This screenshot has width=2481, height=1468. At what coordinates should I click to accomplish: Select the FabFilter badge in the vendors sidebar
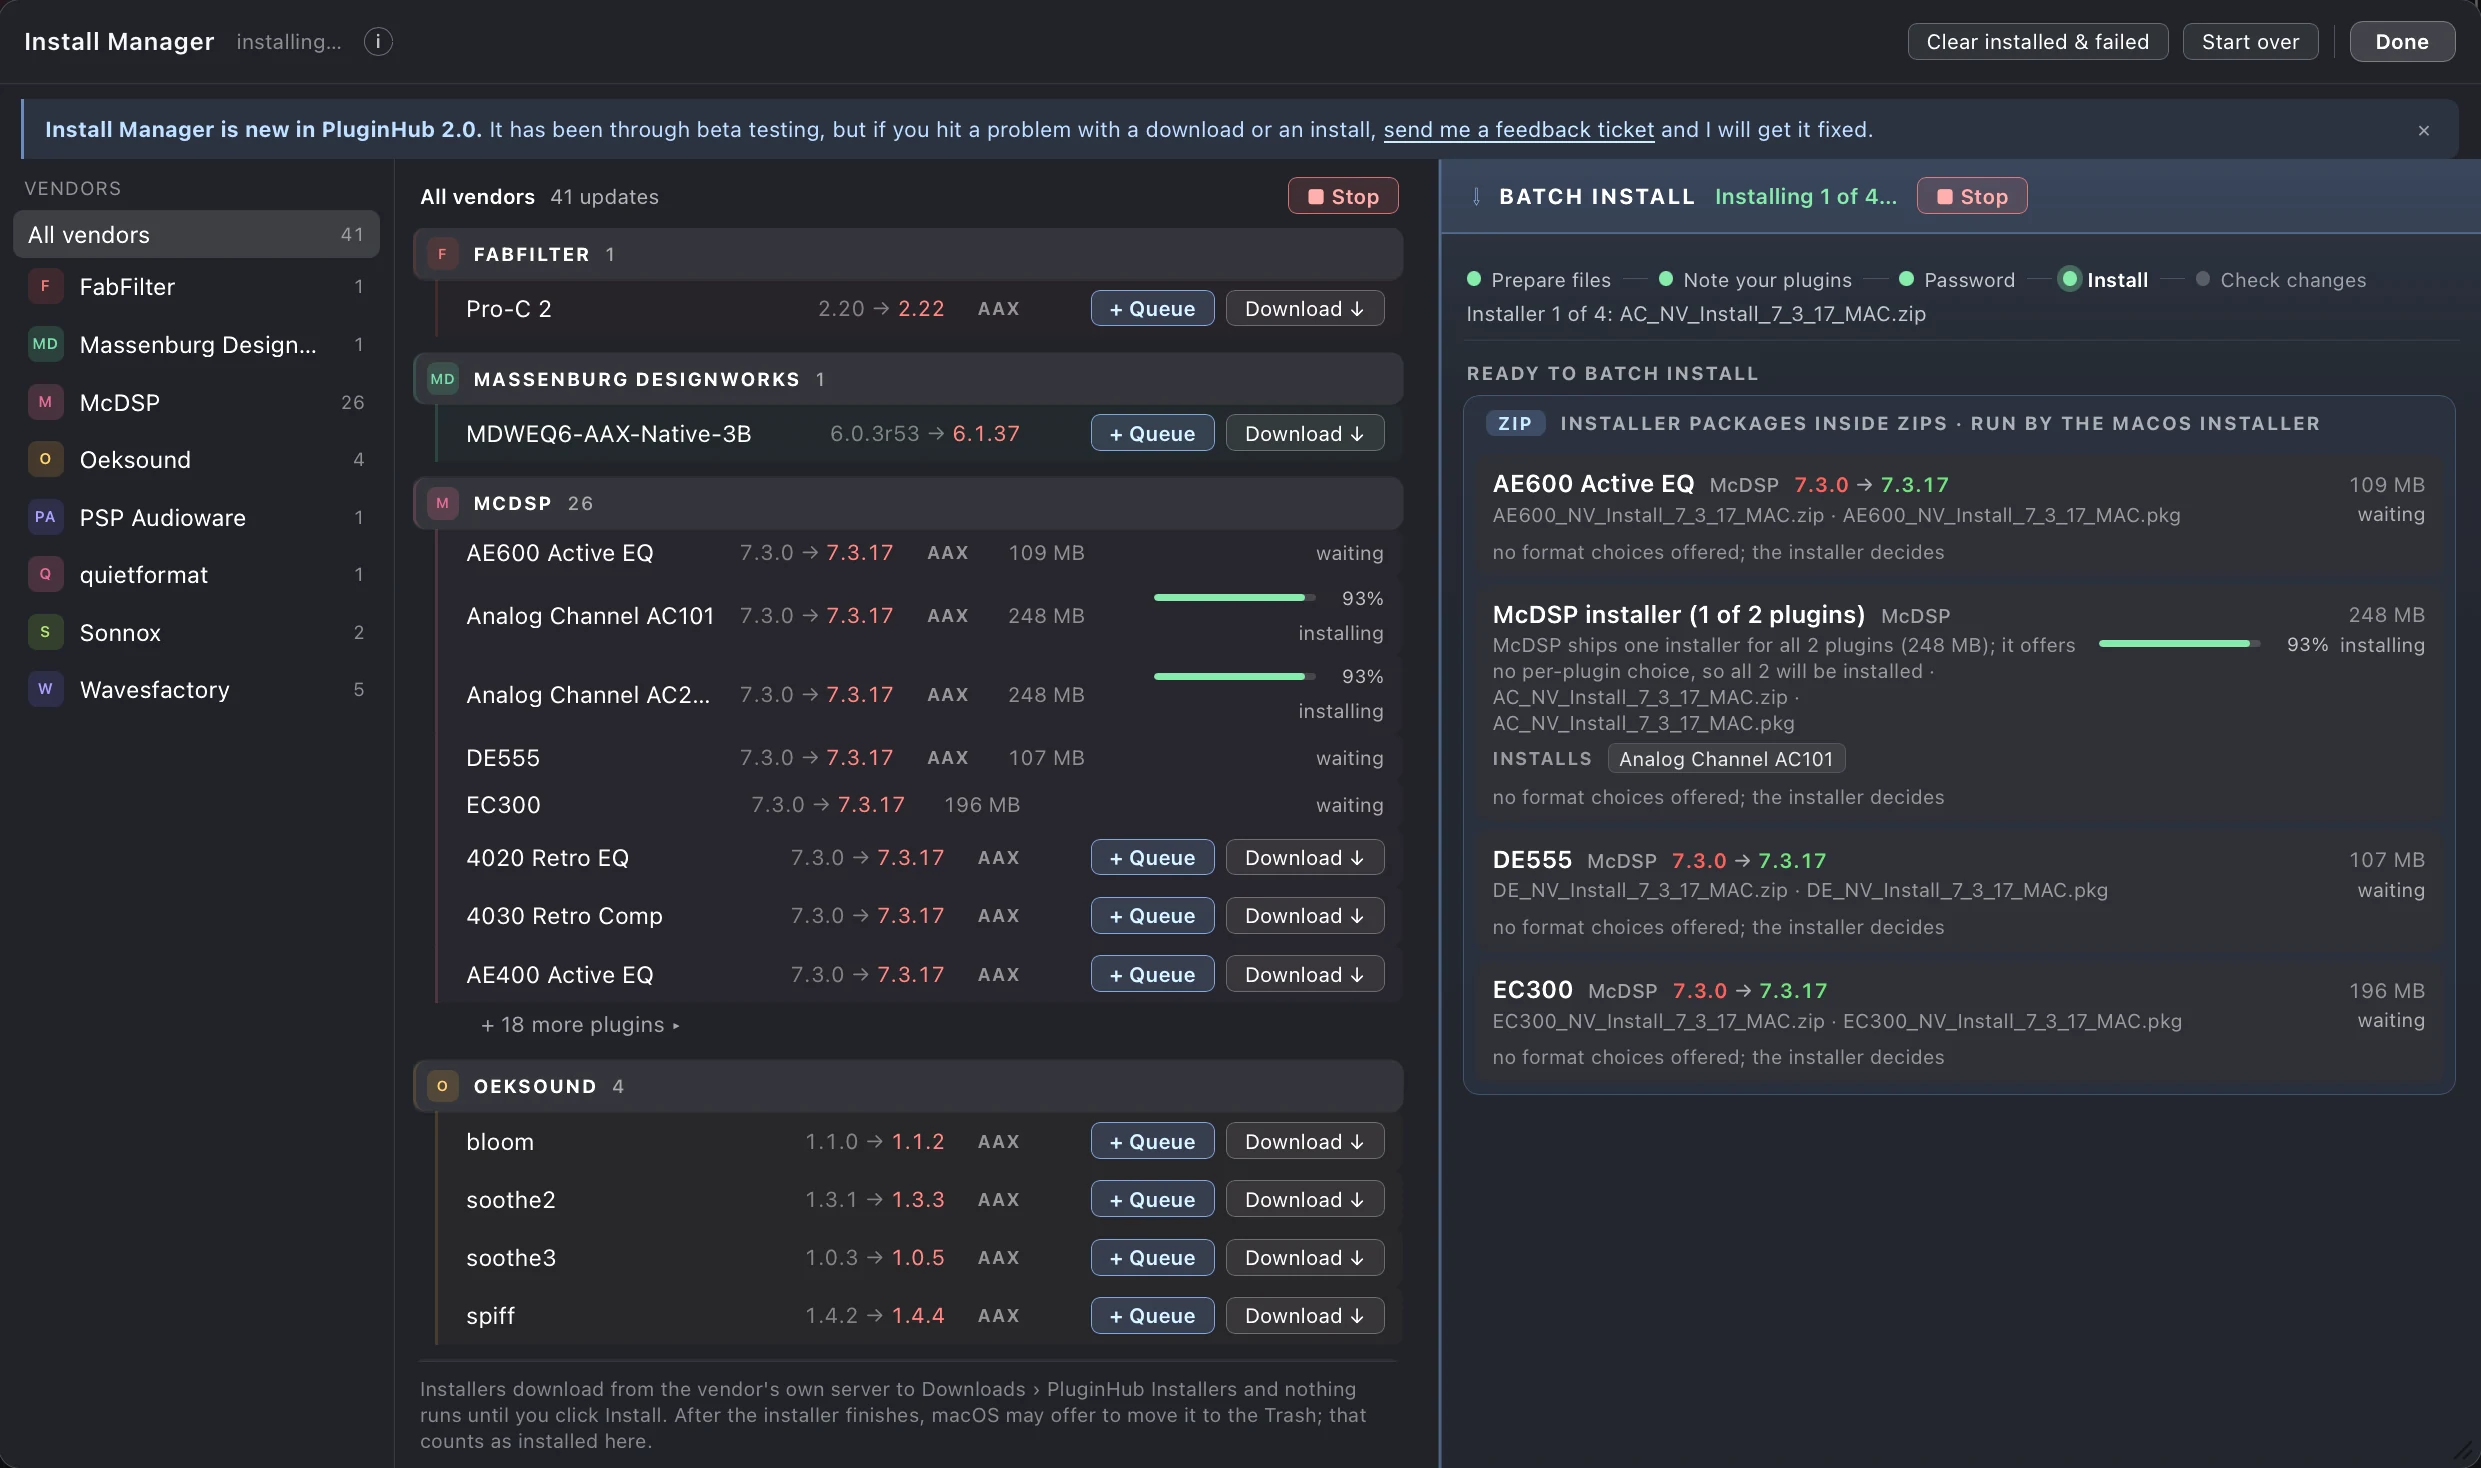coord(45,287)
